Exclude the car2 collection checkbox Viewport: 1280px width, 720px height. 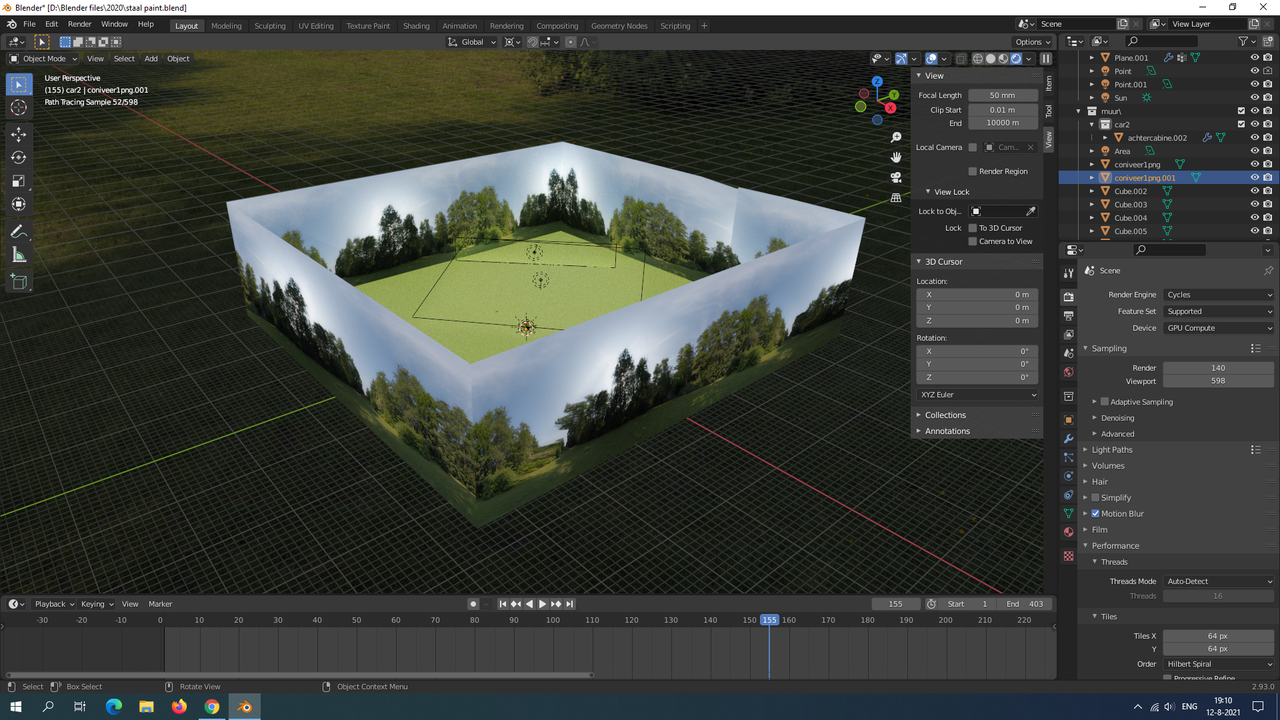[x=1241, y=124]
